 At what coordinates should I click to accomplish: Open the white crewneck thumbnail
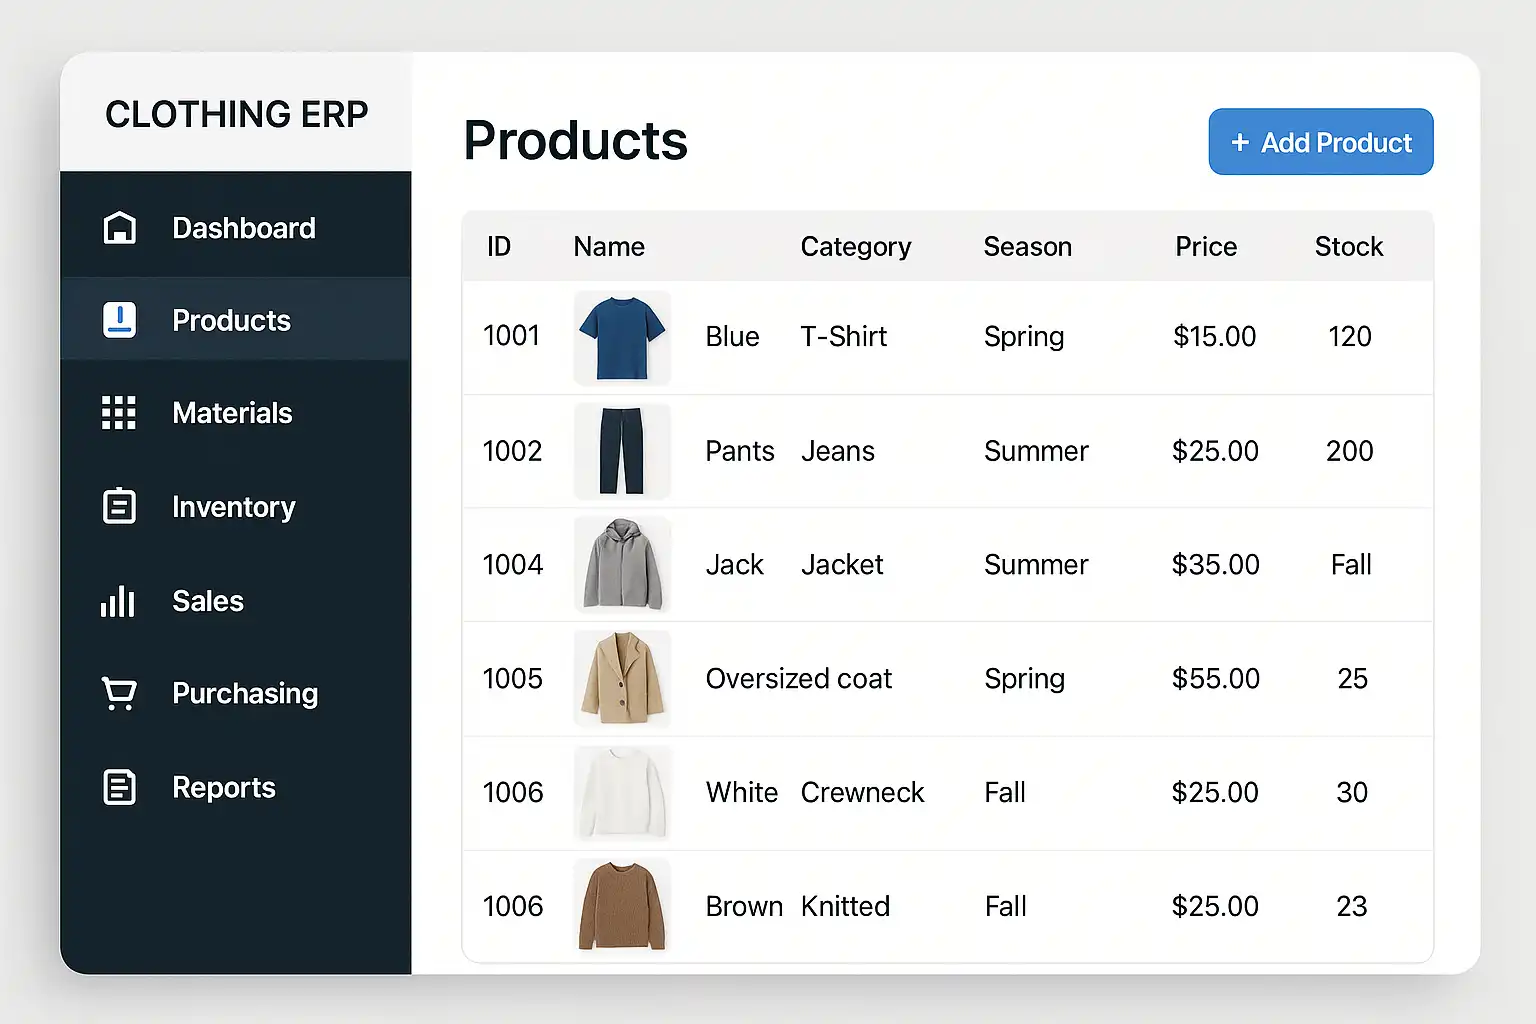point(622,792)
